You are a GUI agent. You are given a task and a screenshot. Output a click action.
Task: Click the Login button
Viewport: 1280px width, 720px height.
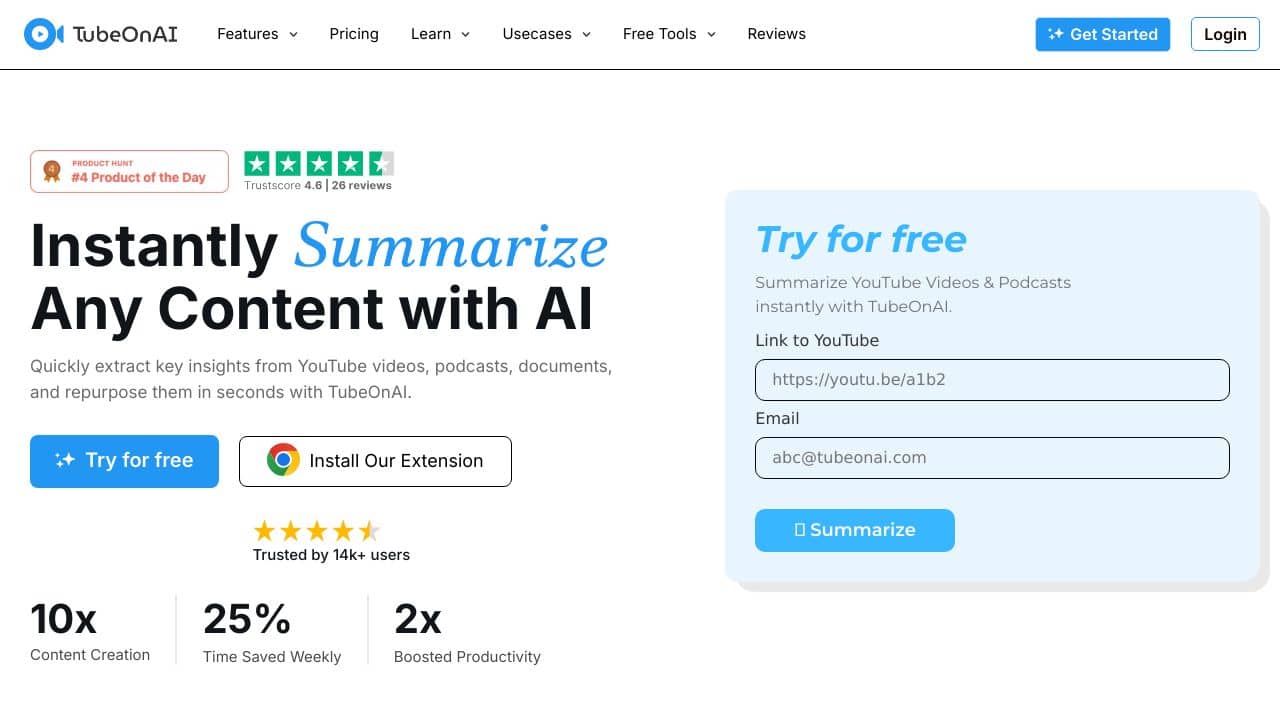click(1225, 34)
